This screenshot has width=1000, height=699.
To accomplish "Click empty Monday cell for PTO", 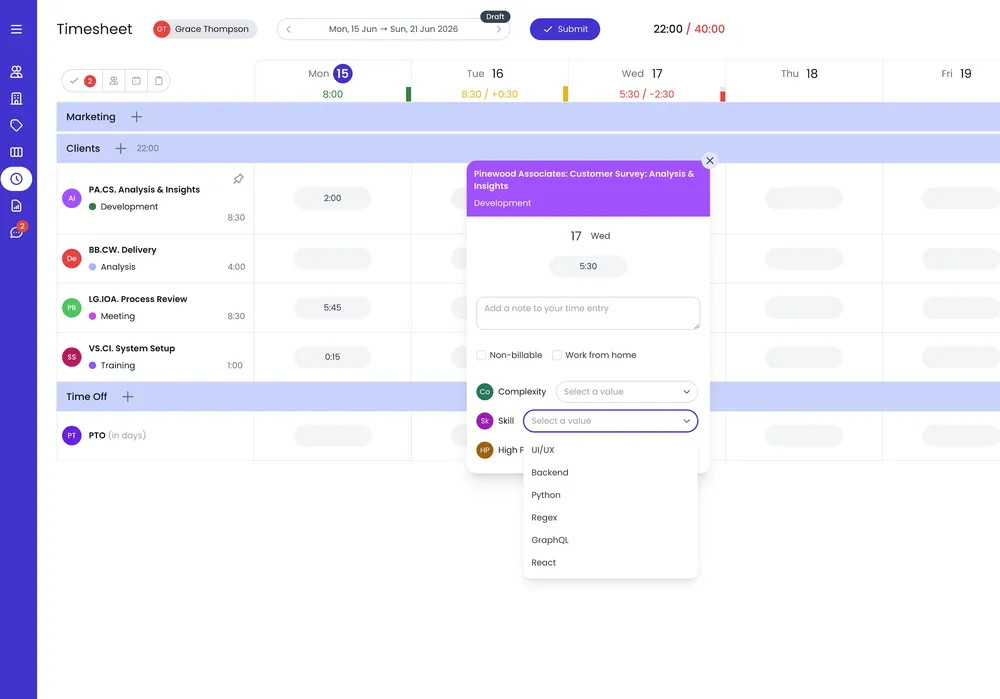I will click(332, 436).
